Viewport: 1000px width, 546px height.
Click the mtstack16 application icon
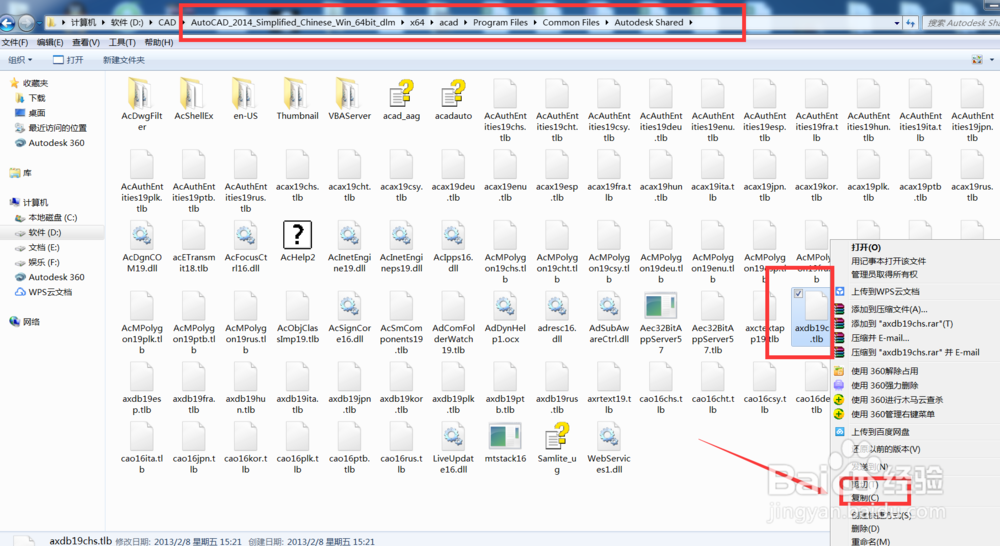(x=505, y=437)
